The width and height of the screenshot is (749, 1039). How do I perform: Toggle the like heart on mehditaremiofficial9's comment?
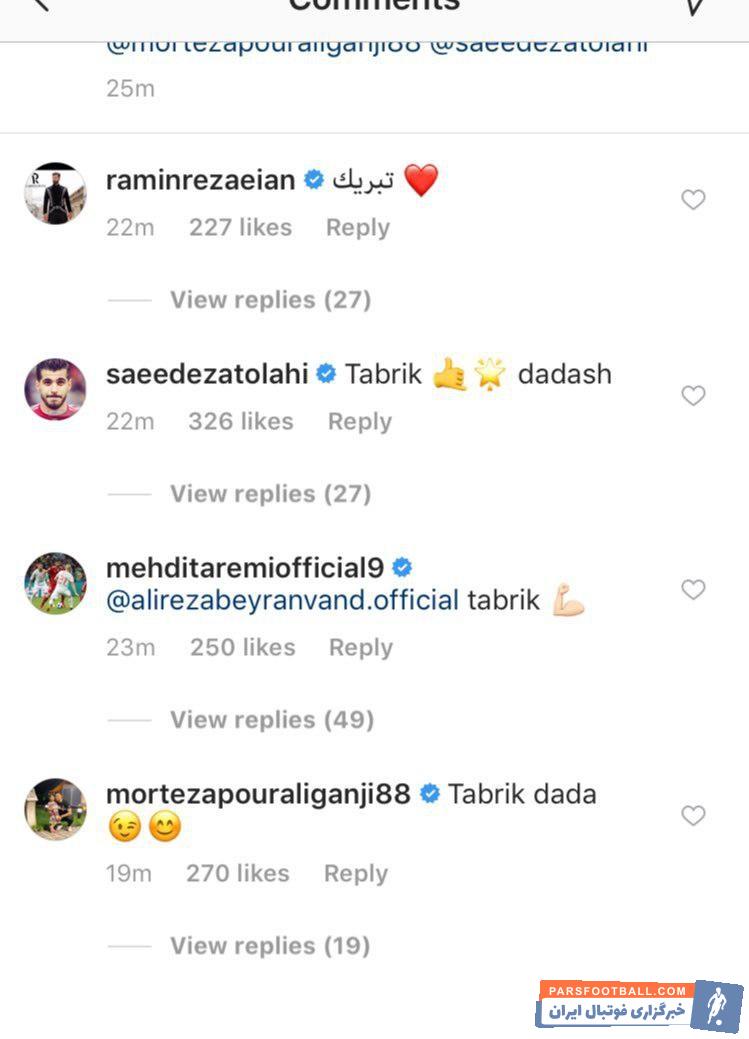coord(693,591)
